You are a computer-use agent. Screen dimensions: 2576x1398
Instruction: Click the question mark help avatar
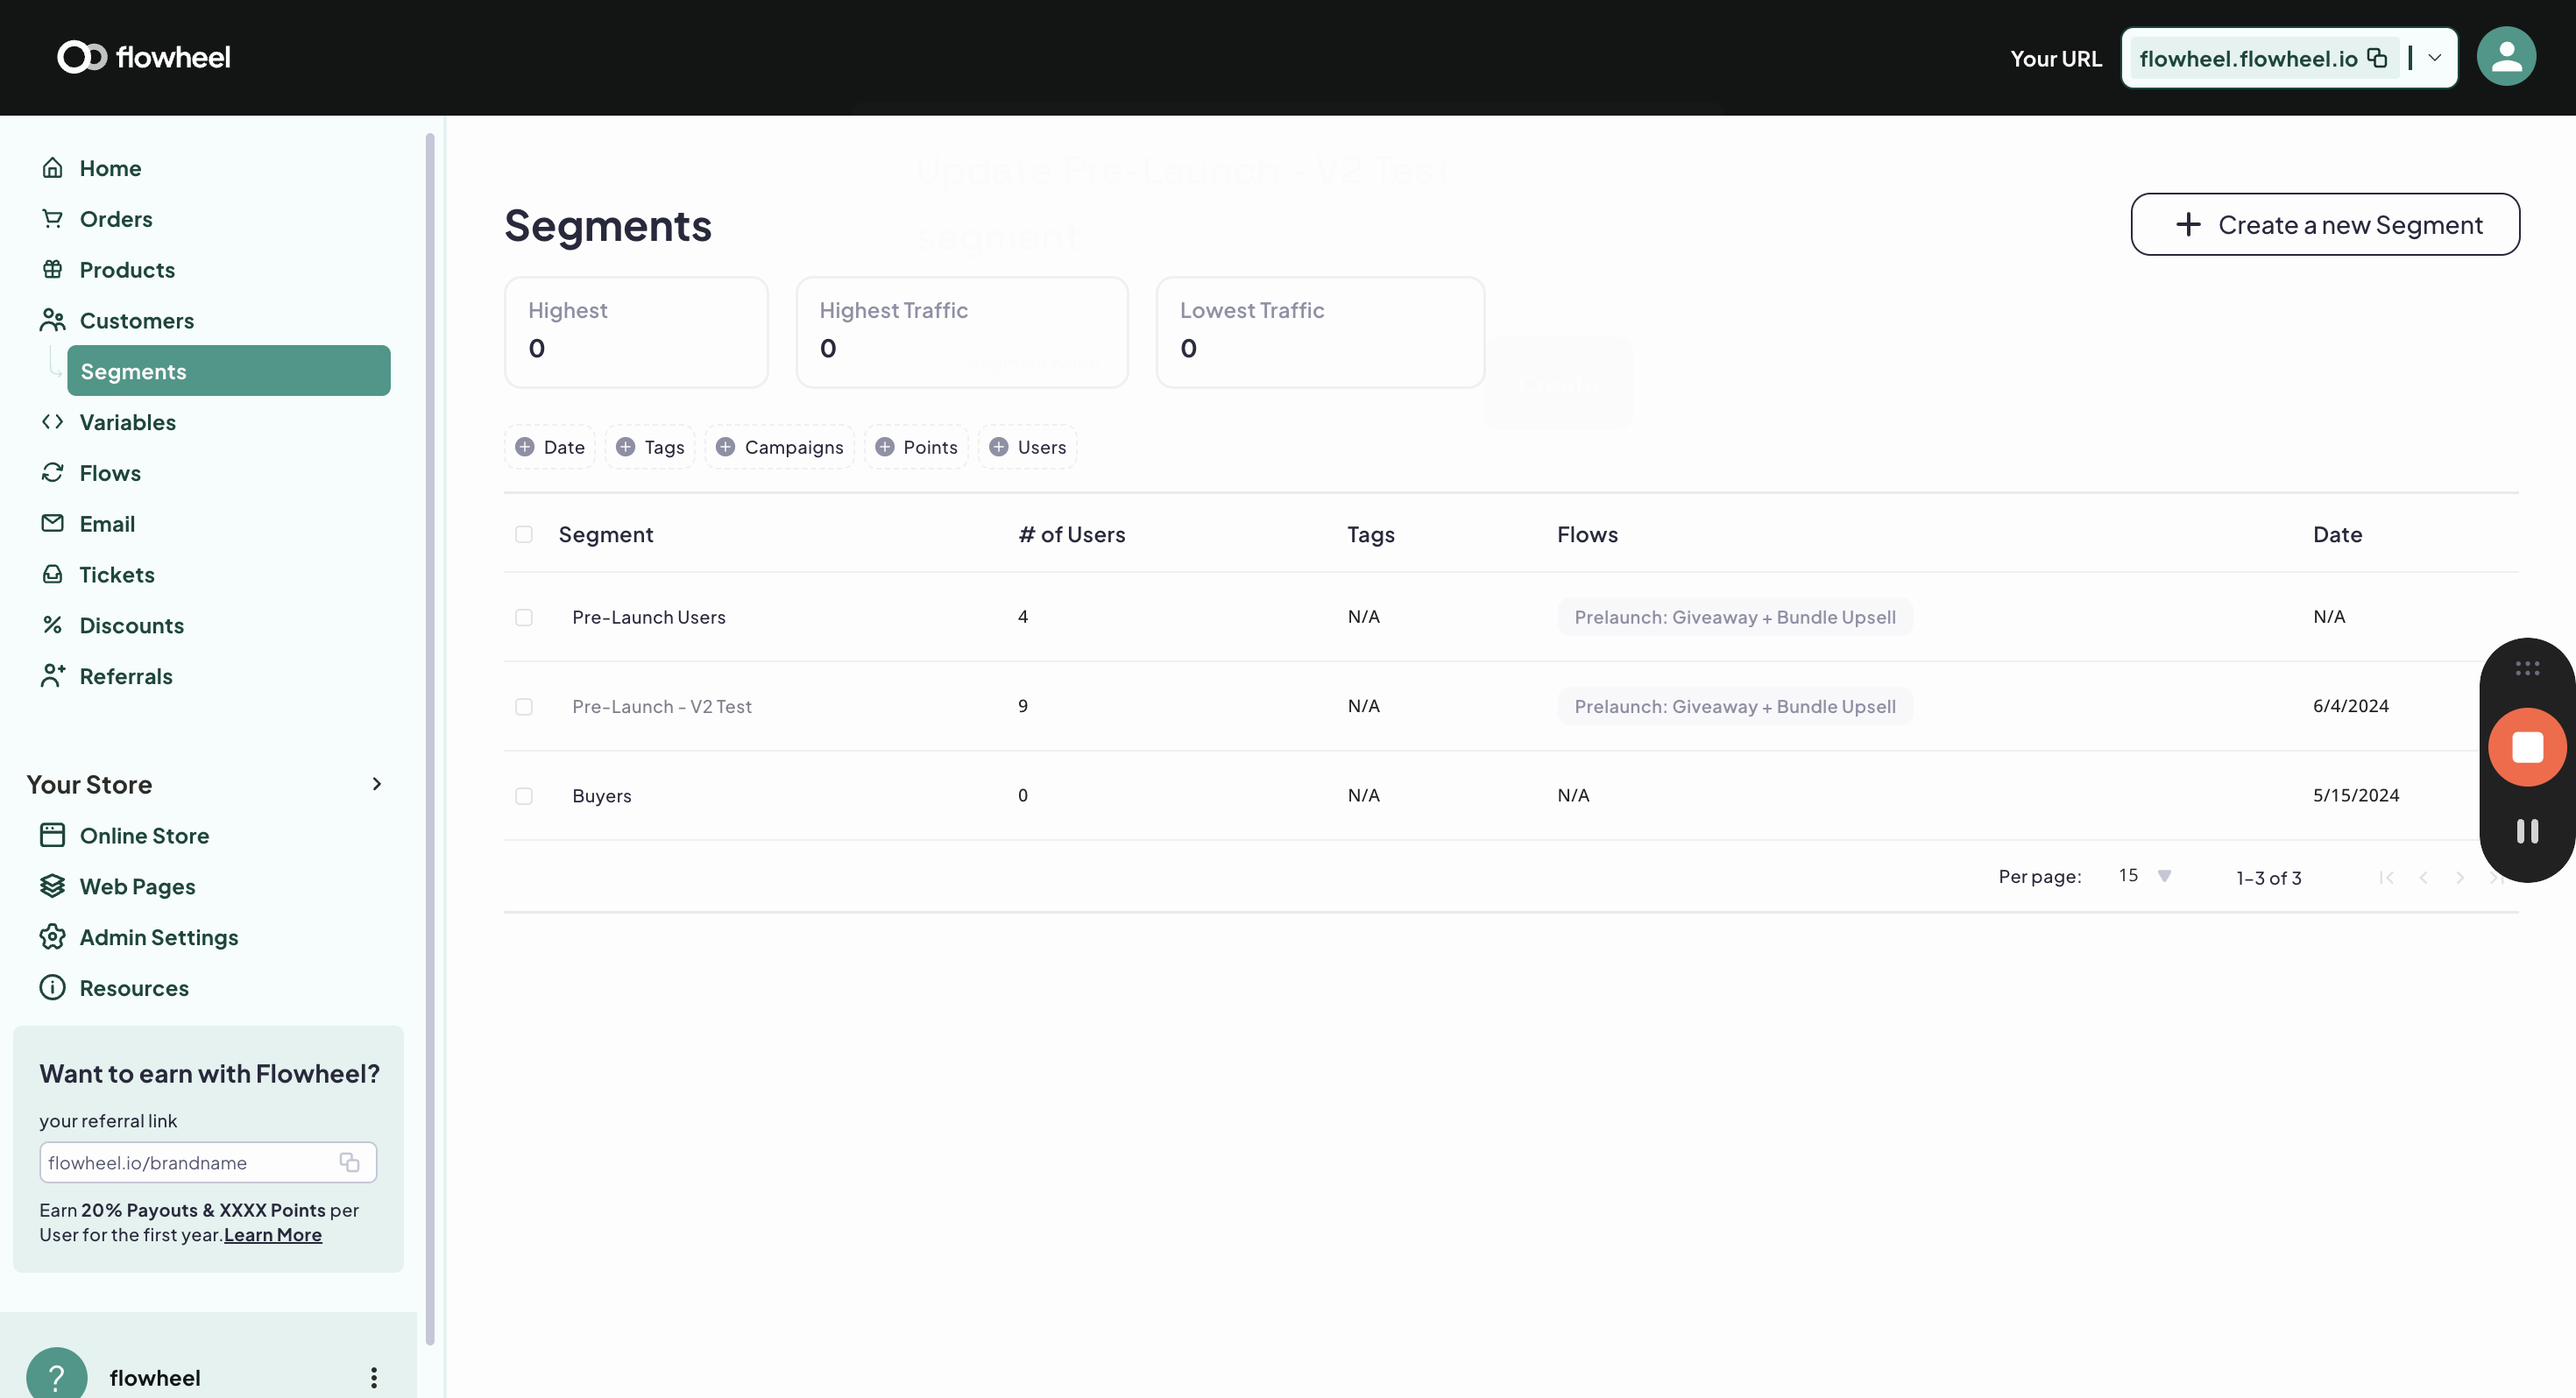coord(57,1376)
